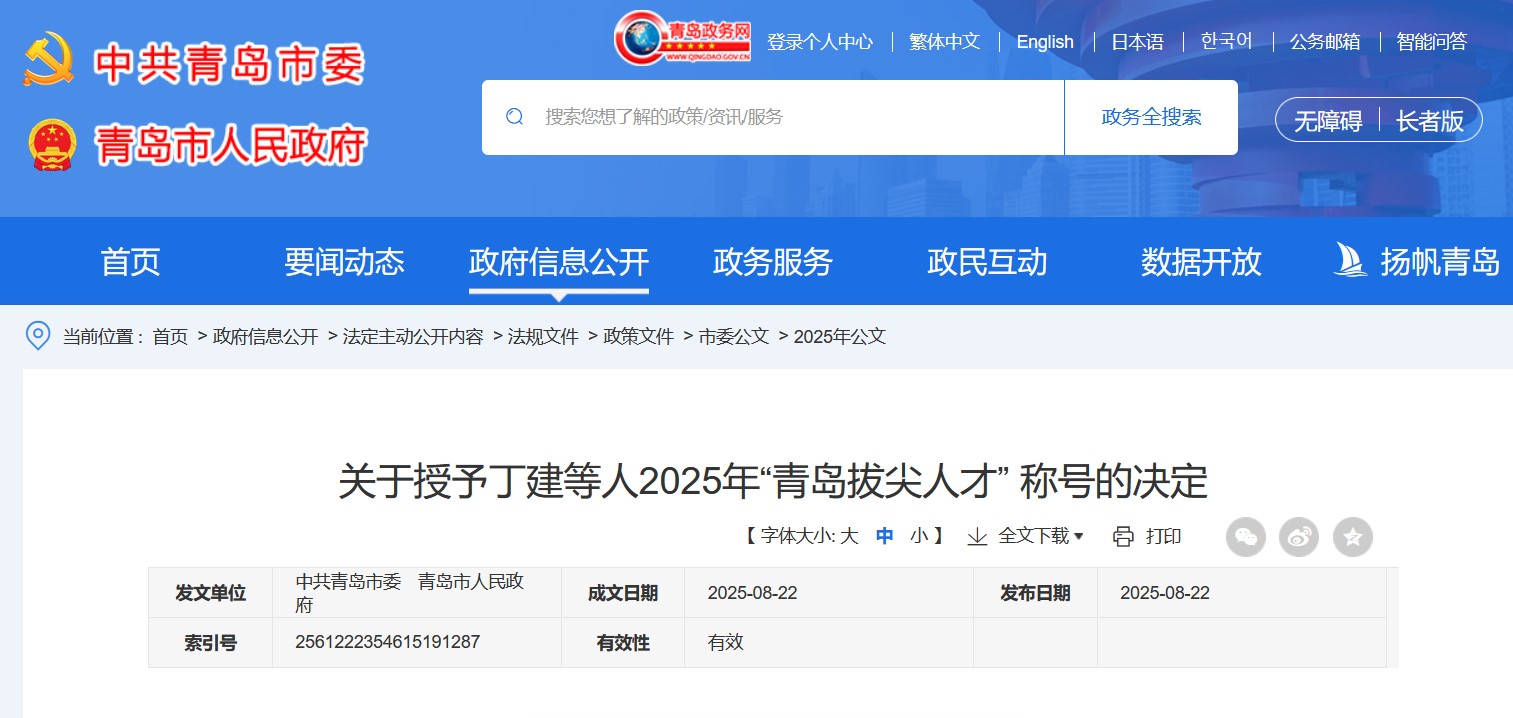Click 市委公文 in the breadcrumb
1513x718 pixels.
coord(733,337)
